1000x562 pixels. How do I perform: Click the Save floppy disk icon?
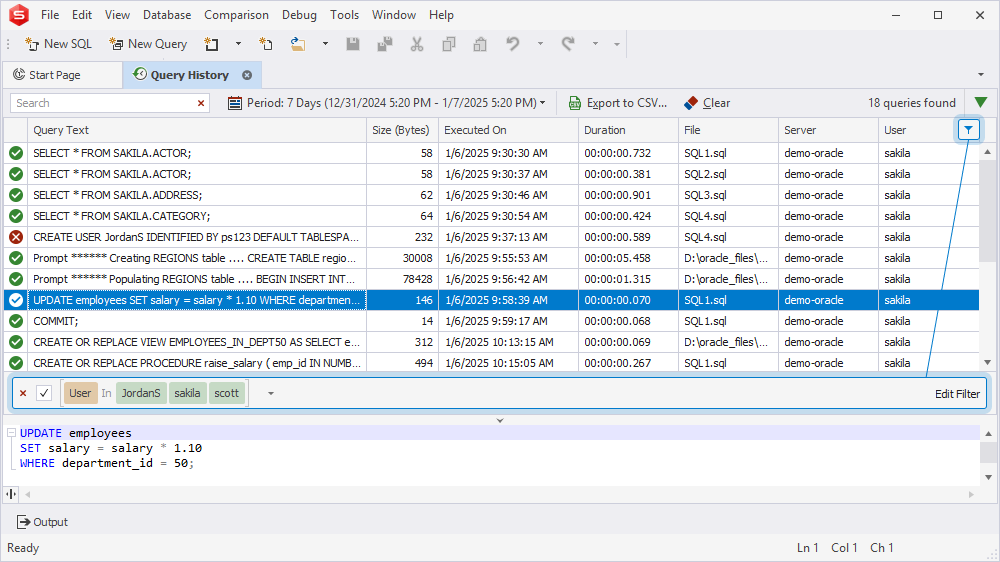[x=353, y=44]
